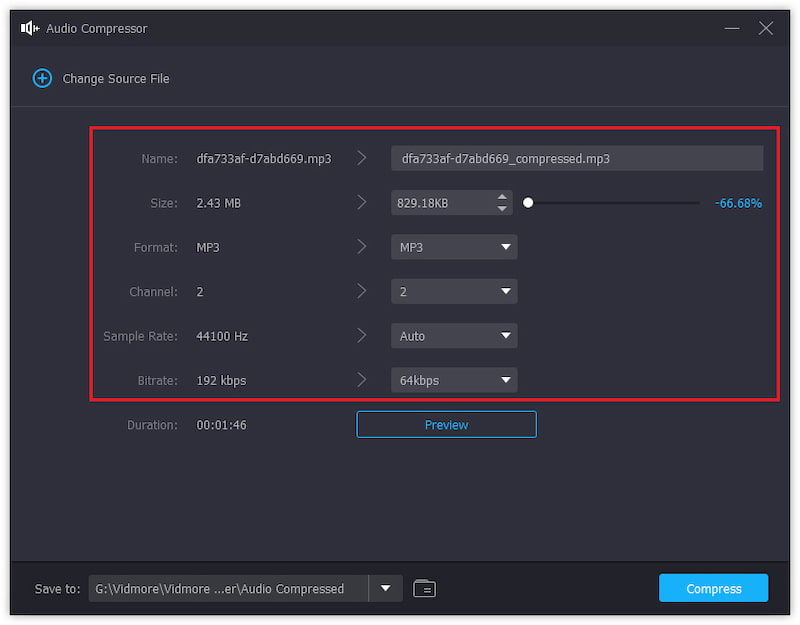Click the Audio Compressor speaker icon in title bar
The image size is (800, 625).
point(30,28)
